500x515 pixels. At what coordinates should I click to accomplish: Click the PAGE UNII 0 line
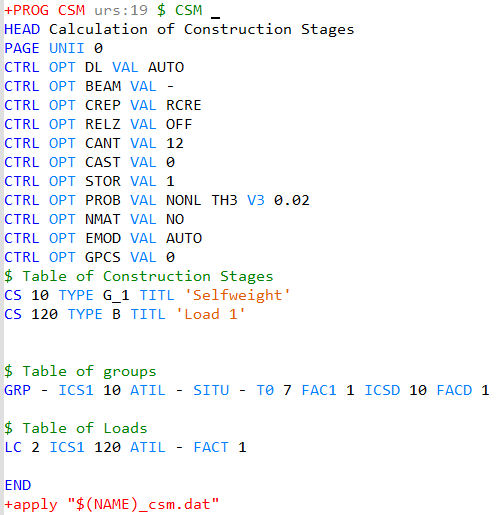point(53,48)
